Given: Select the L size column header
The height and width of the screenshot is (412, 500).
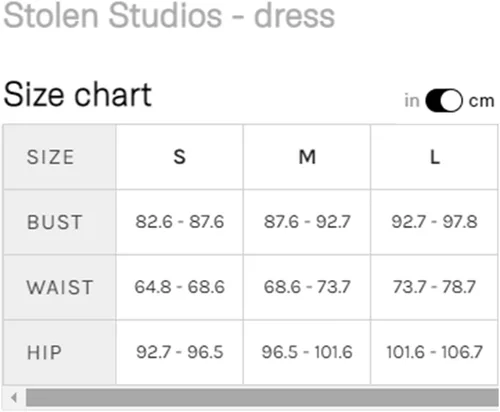Looking at the screenshot, I should tap(434, 157).
